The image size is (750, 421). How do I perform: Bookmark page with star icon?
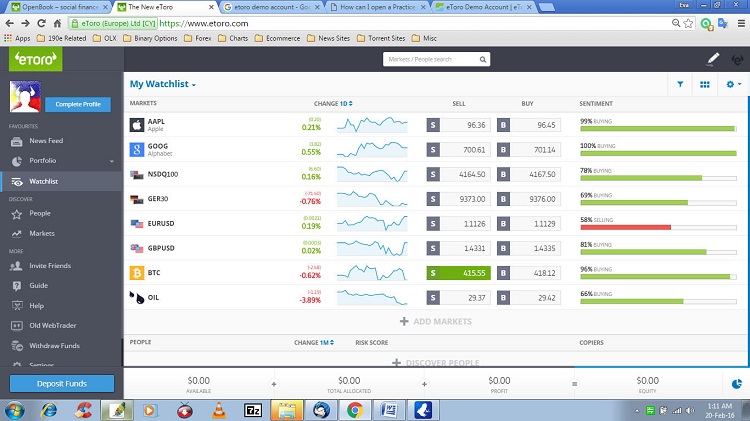(689, 23)
